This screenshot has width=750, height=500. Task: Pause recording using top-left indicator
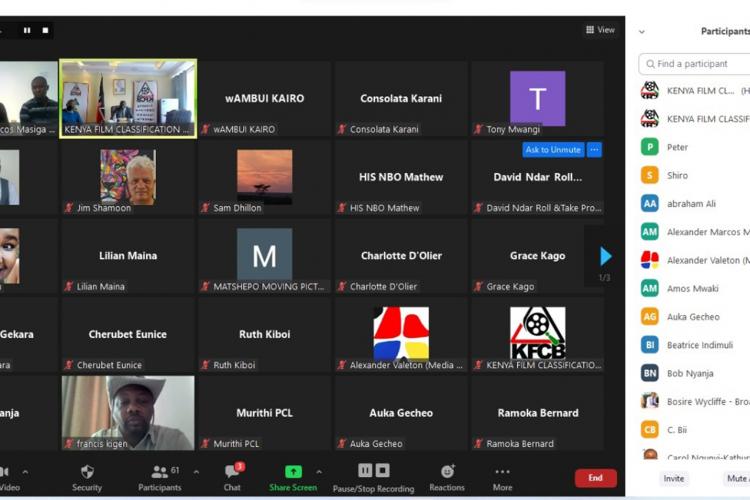(x=27, y=30)
